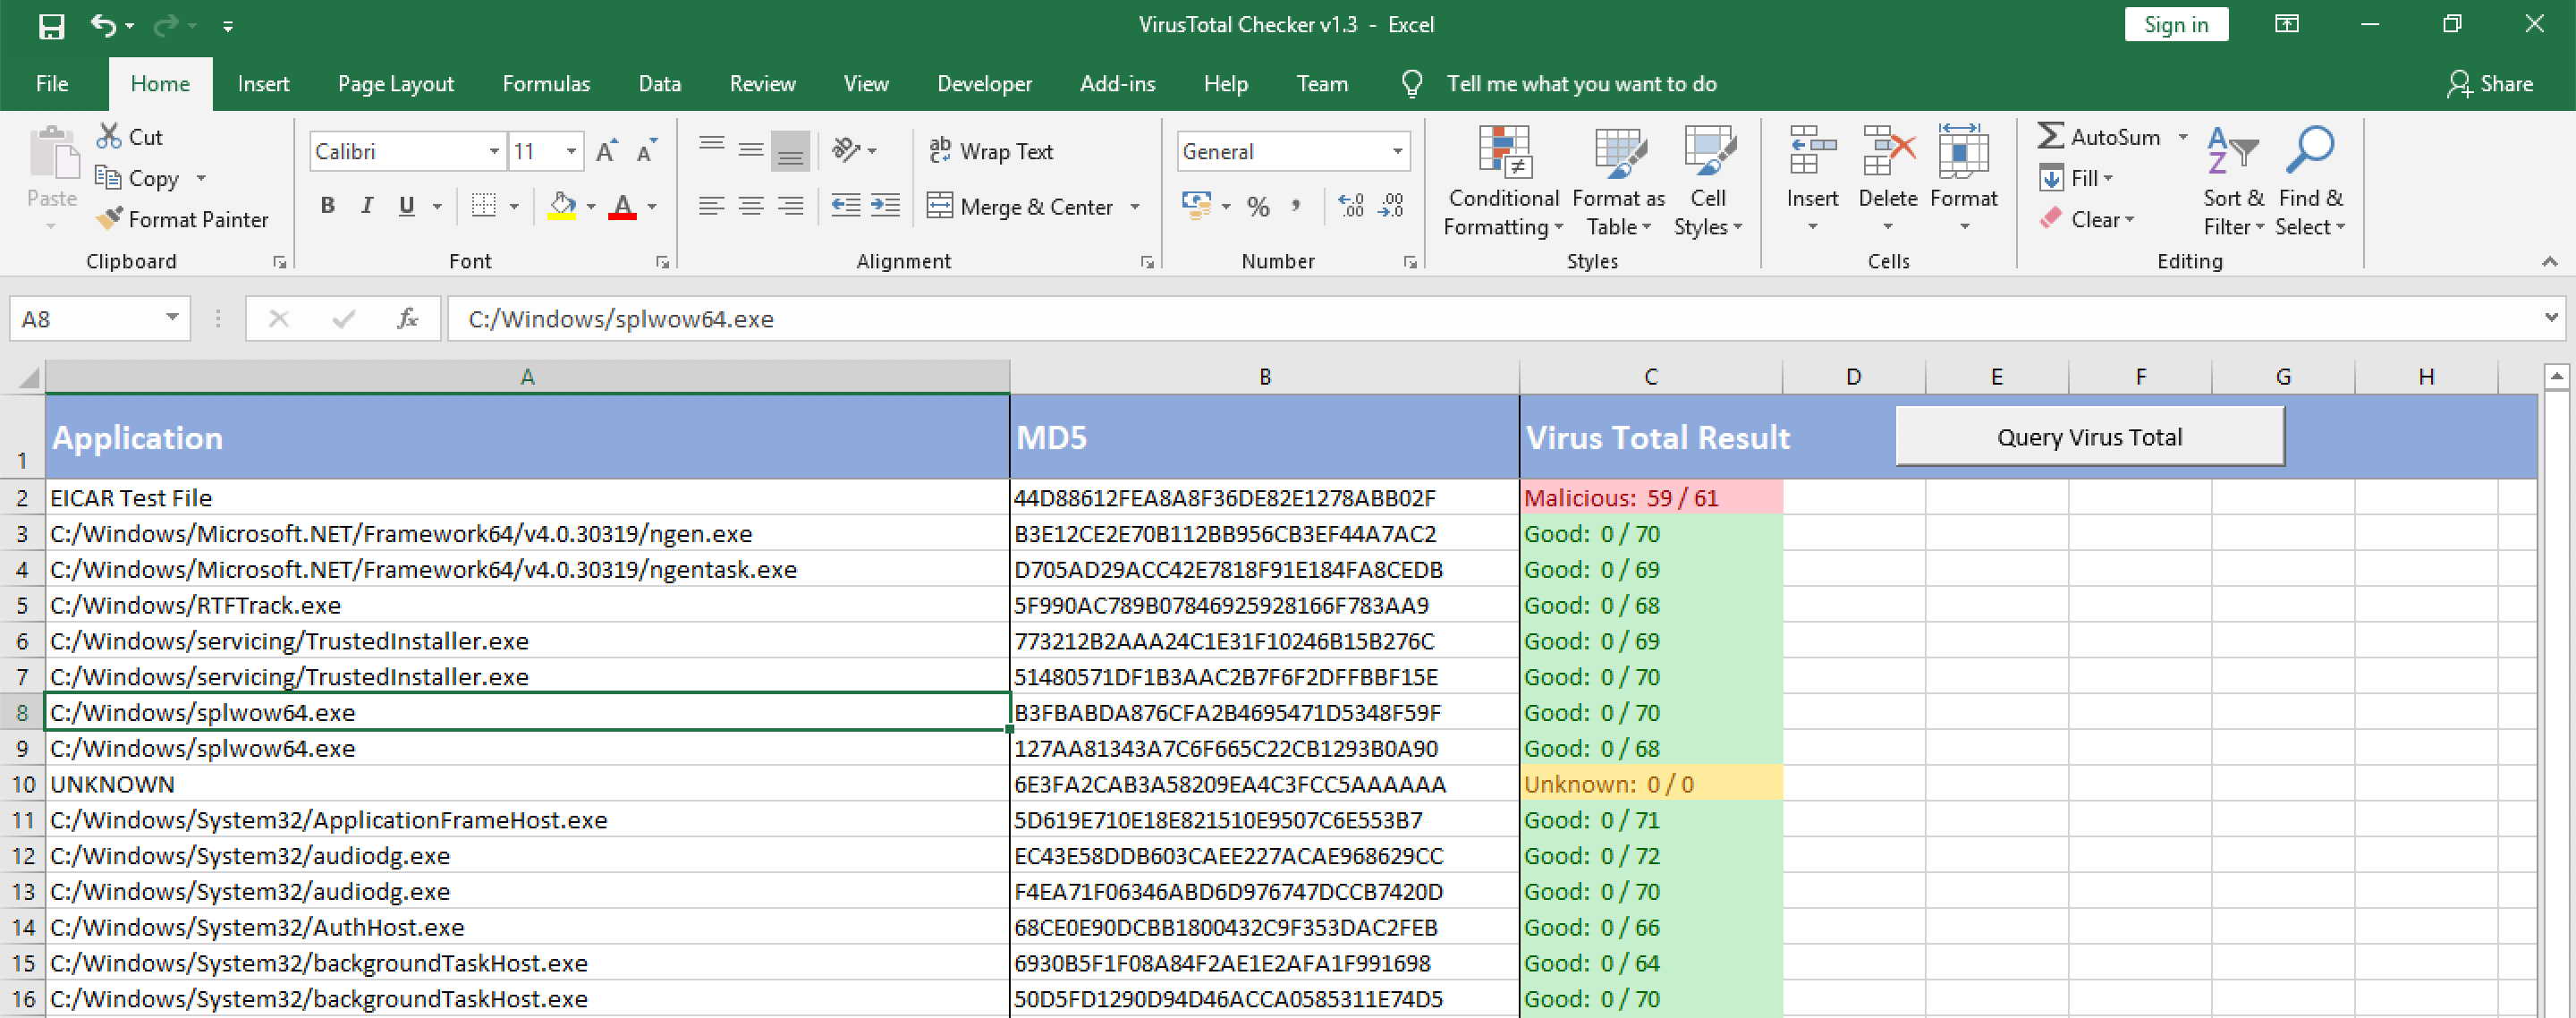Click Decrease Decimal icon
This screenshot has height=1018, width=2576.
[1391, 206]
